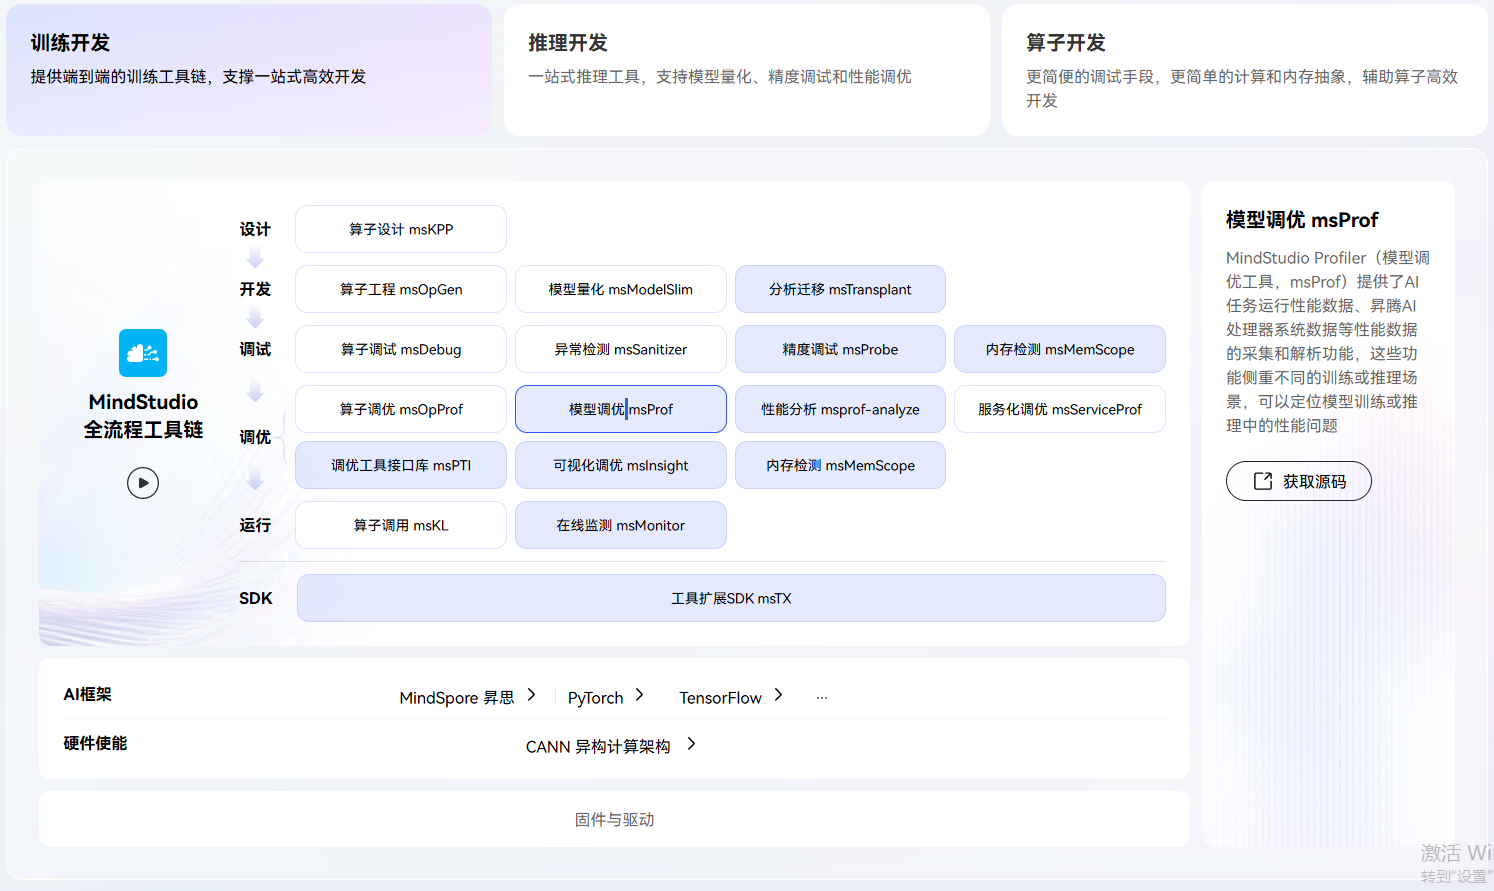This screenshot has width=1494, height=891.
Task: Switch to the 算子开发 tab
Action: [x=1245, y=70]
